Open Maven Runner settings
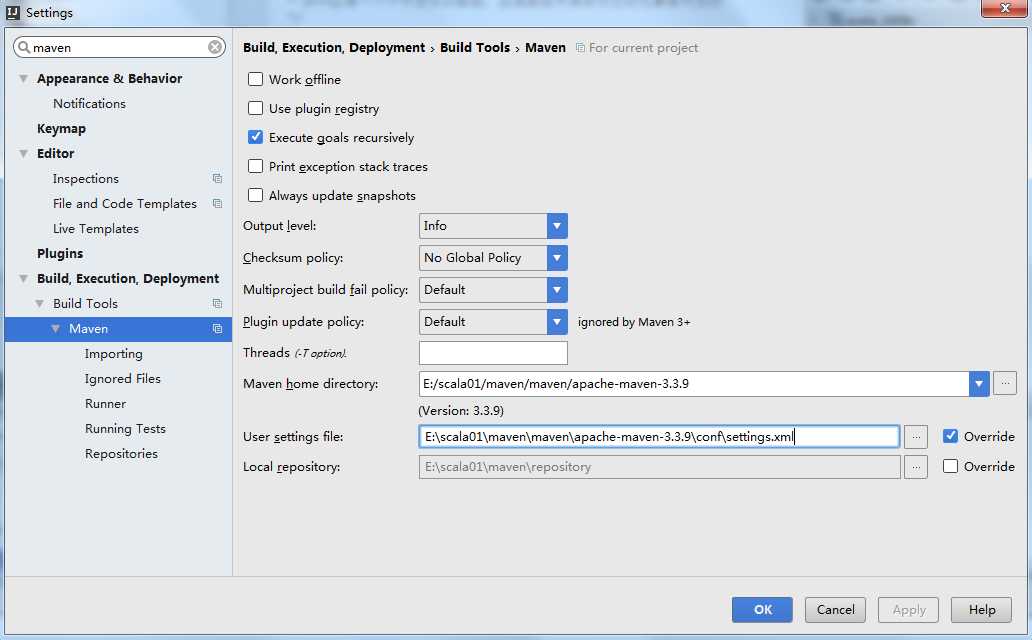Screen dimensions: 1032x640 (105, 404)
